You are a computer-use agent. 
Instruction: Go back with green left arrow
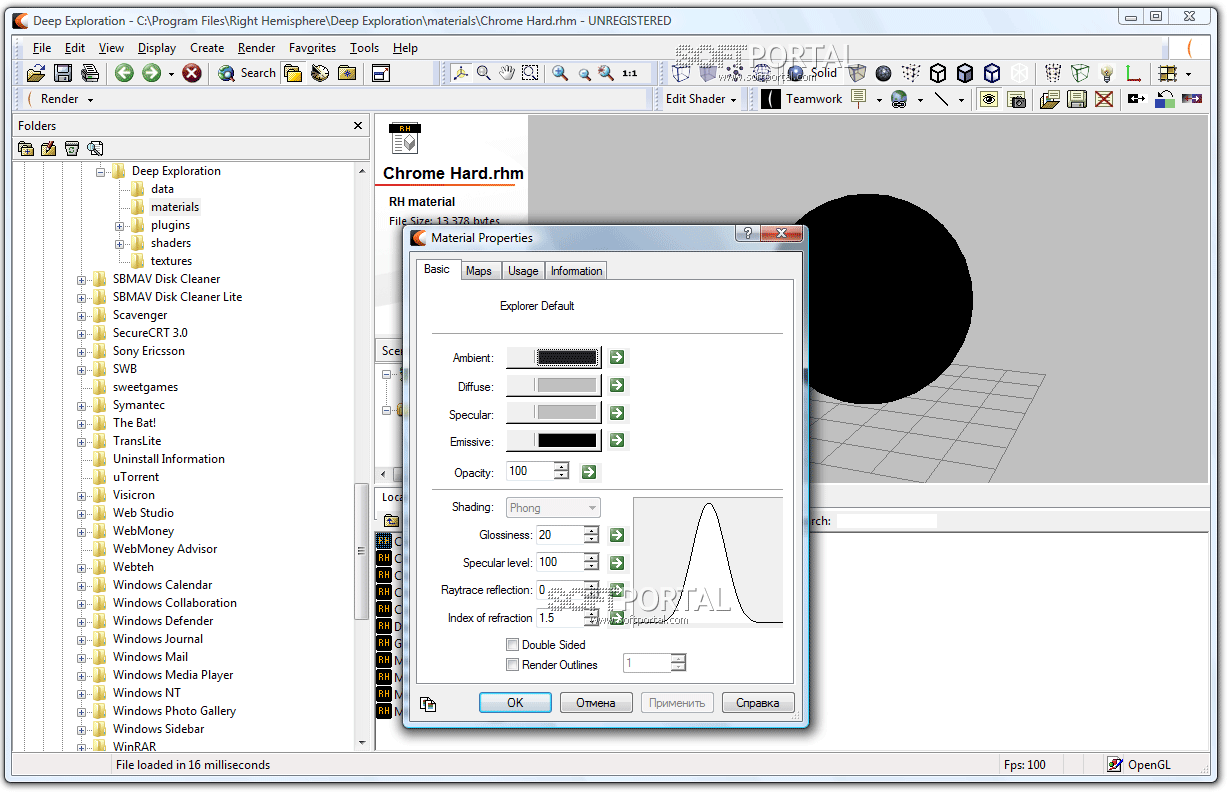click(124, 73)
